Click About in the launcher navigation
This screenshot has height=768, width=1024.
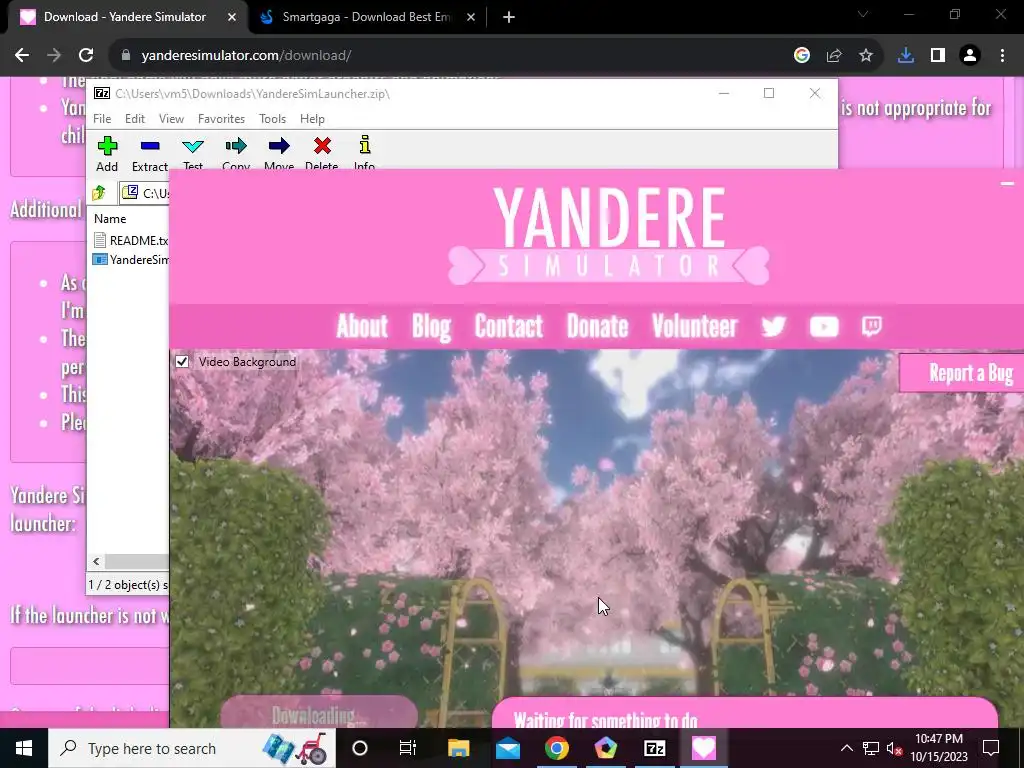362,326
